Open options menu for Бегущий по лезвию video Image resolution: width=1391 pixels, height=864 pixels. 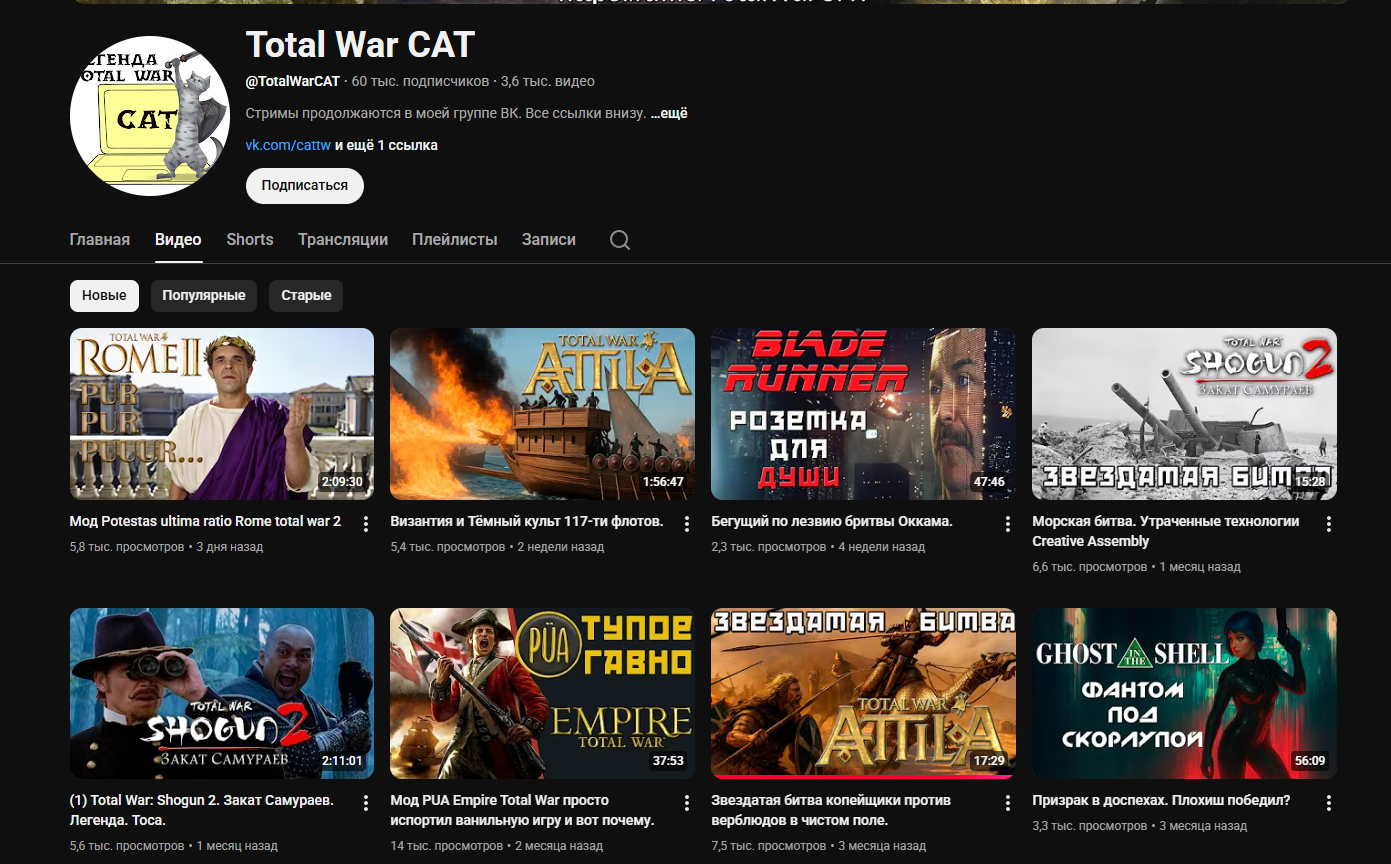tap(1008, 524)
